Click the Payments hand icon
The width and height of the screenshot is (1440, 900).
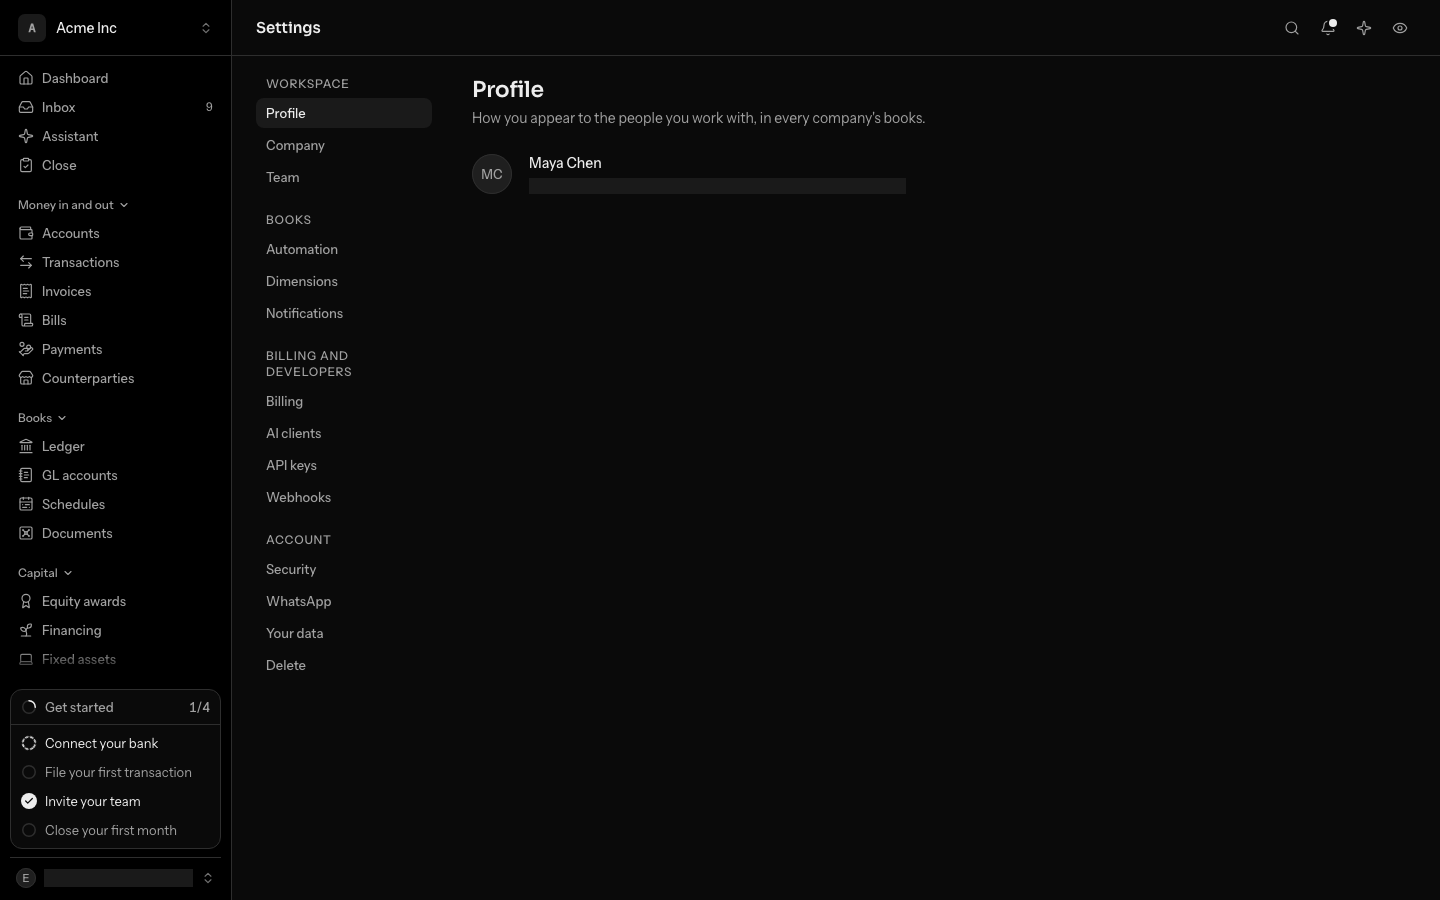point(26,349)
